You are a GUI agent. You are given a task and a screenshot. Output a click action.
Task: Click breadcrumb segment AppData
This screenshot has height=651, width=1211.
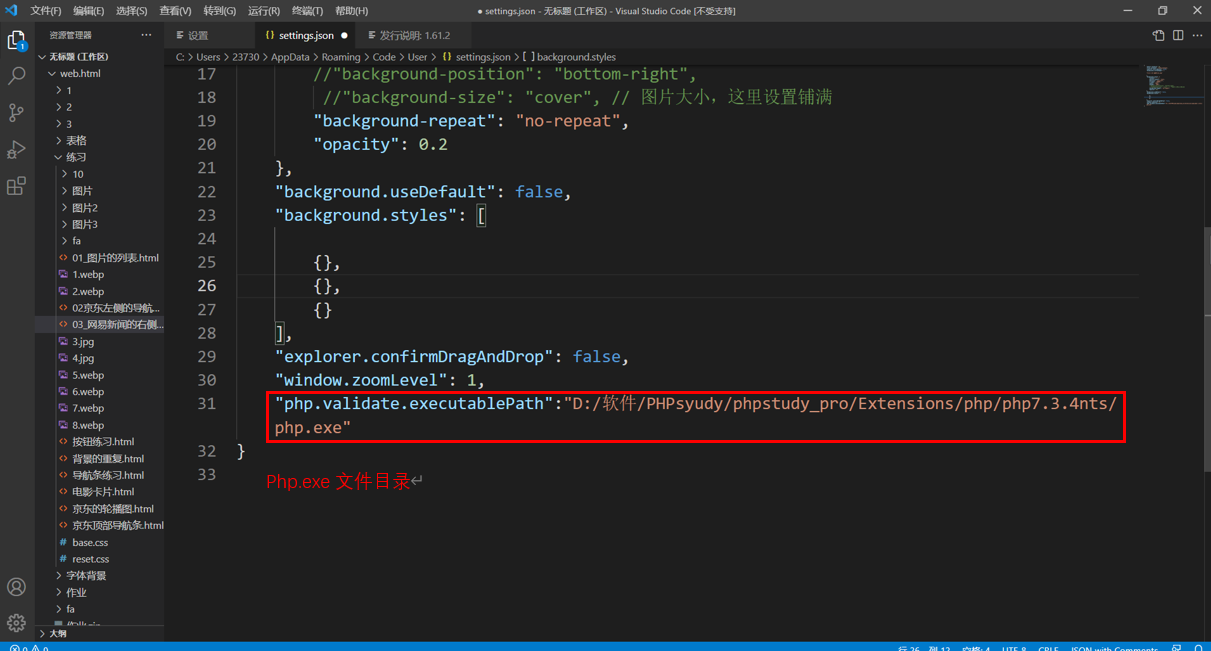[290, 57]
